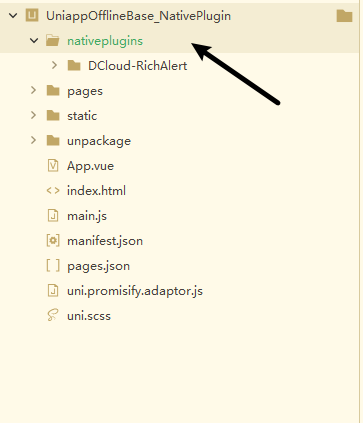Click the Sass icon beside uni.scss

tap(53, 316)
